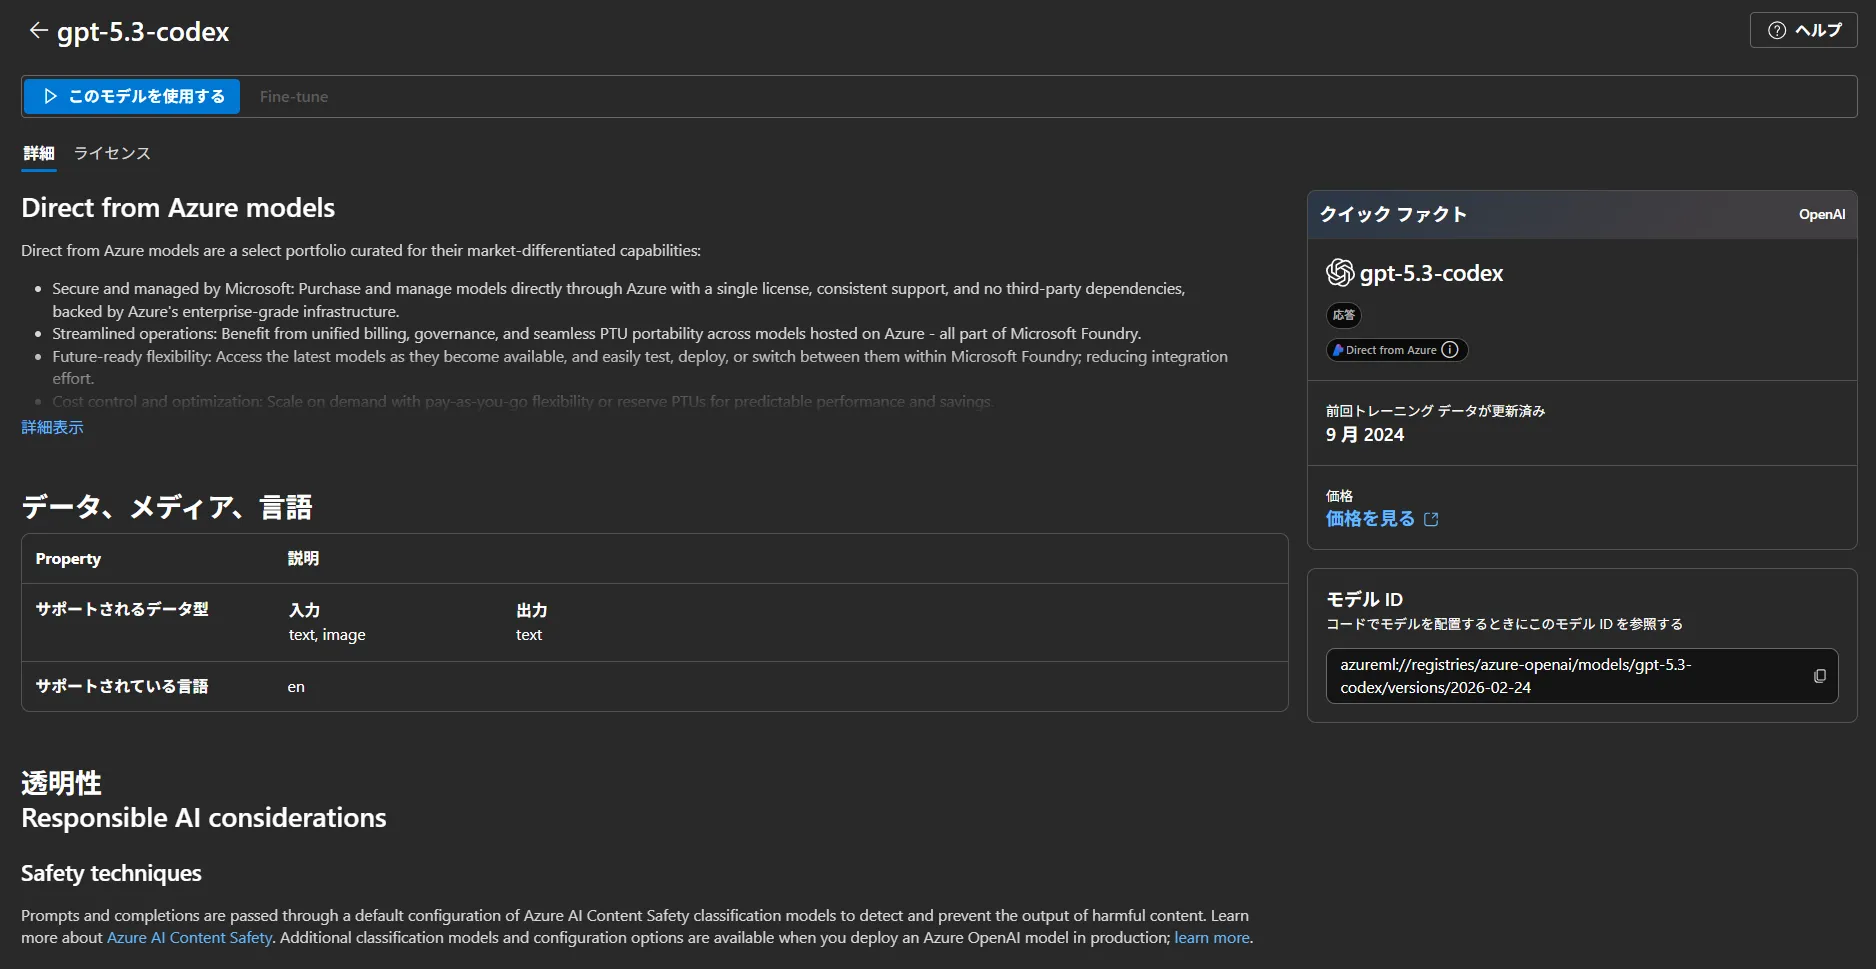Viewport: 1876px width, 969px height.
Task: Click the モデル ID heading
Action: pos(1364,599)
